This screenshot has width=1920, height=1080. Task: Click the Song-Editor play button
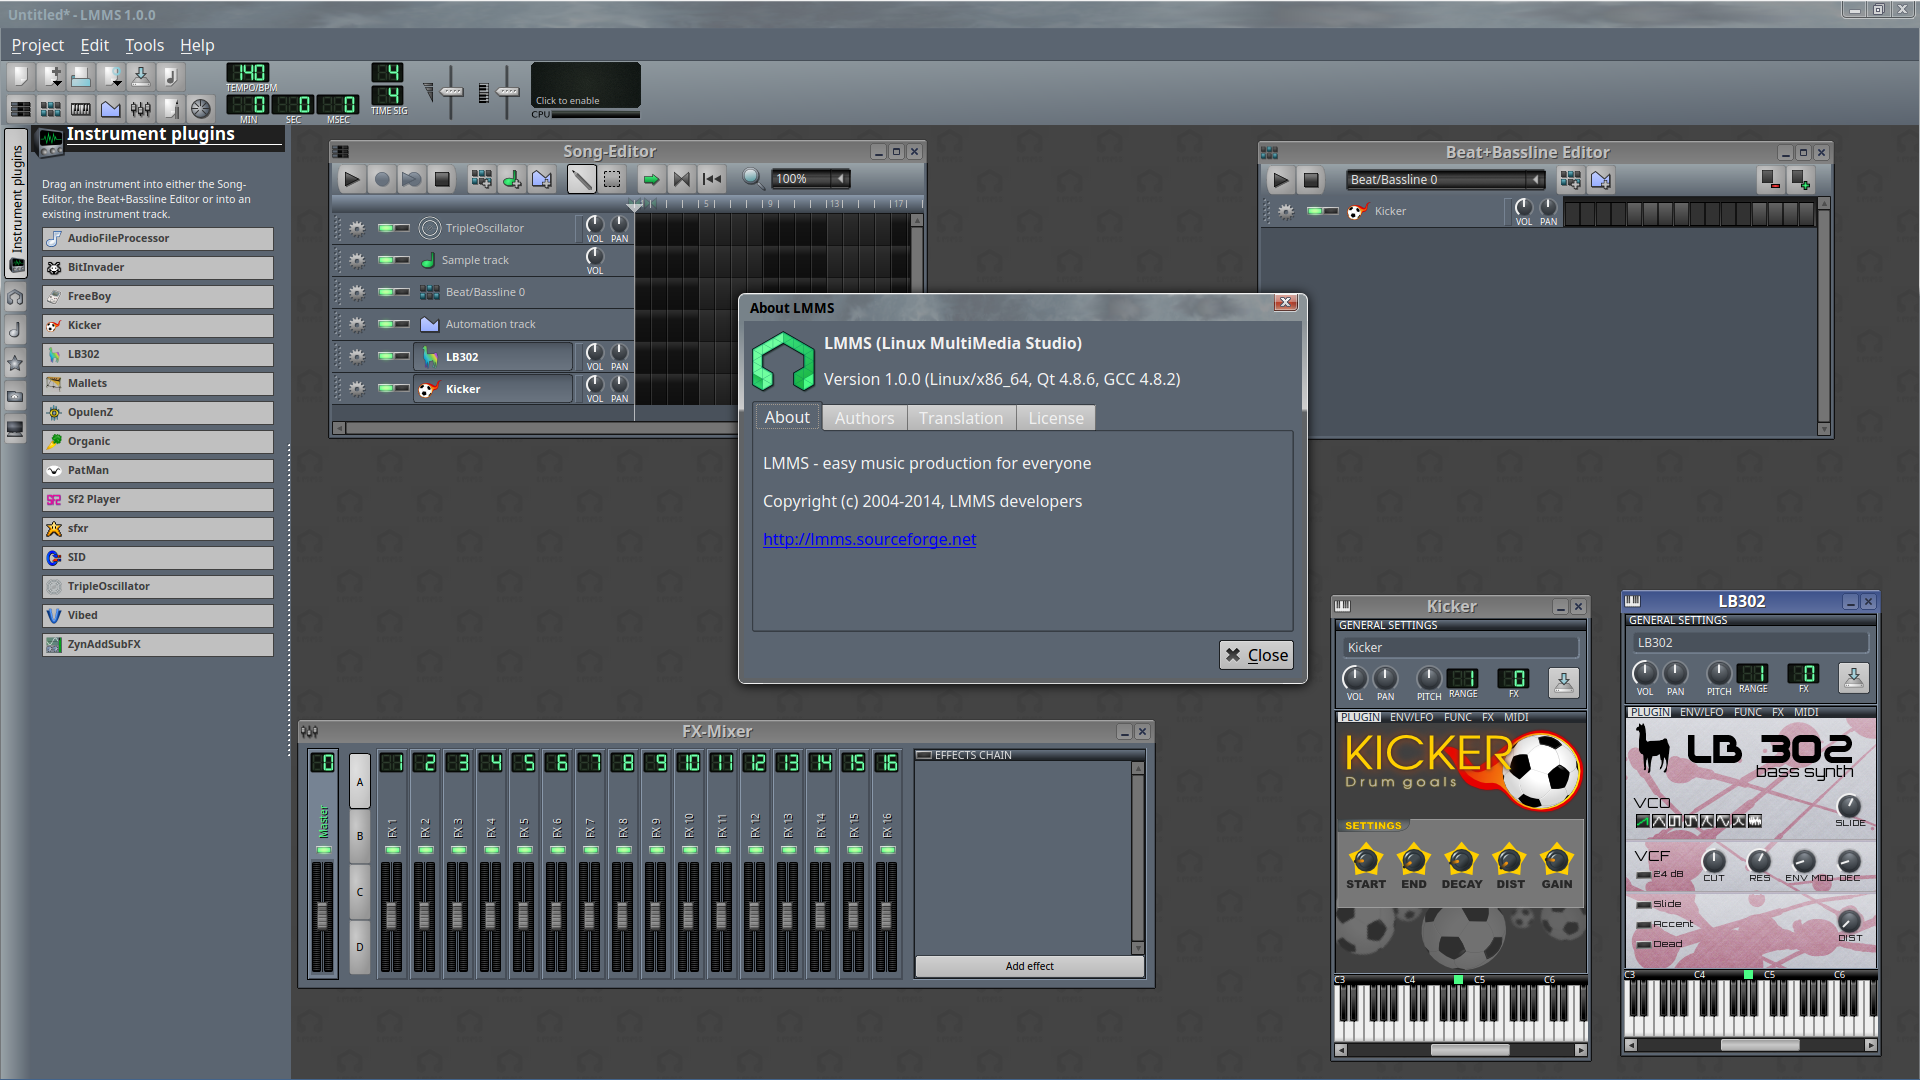point(351,179)
